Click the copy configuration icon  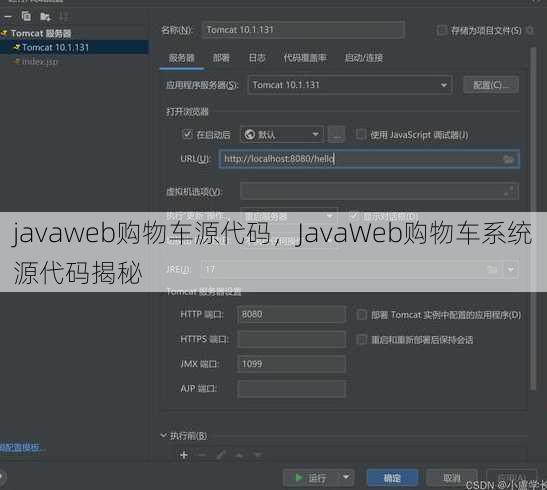tap(26, 16)
